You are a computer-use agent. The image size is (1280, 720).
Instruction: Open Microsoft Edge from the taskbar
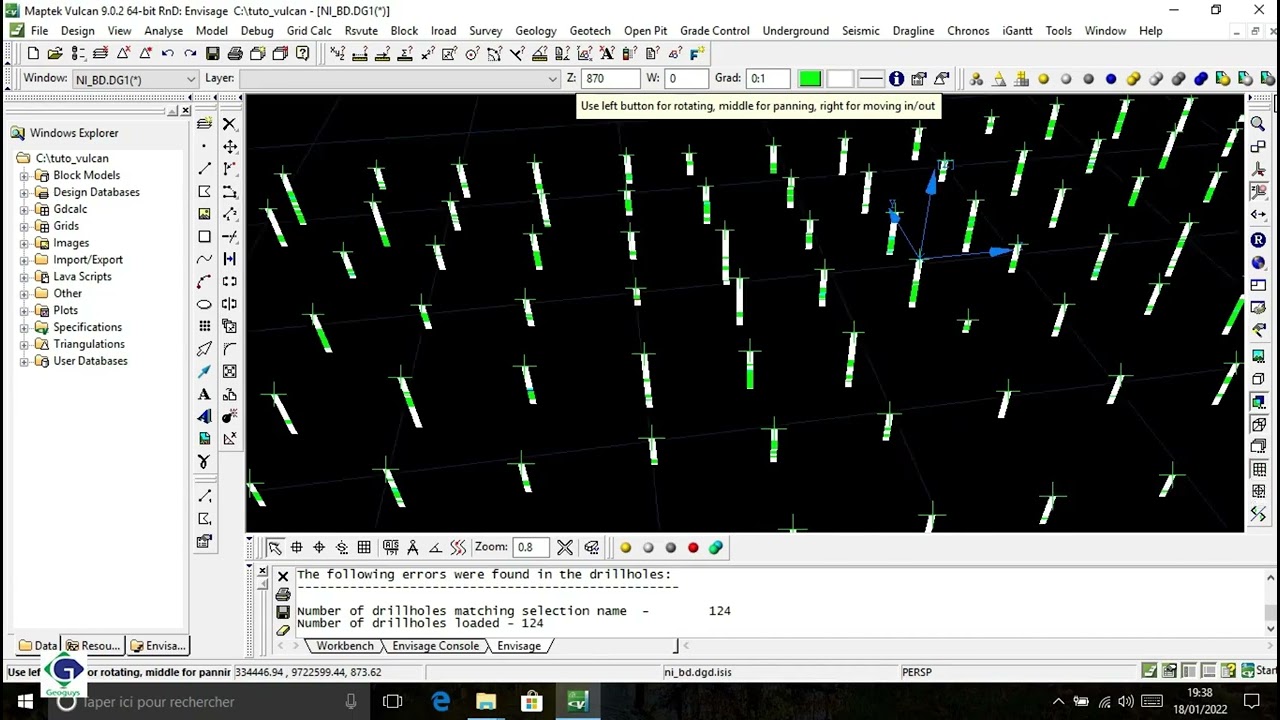pos(440,702)
